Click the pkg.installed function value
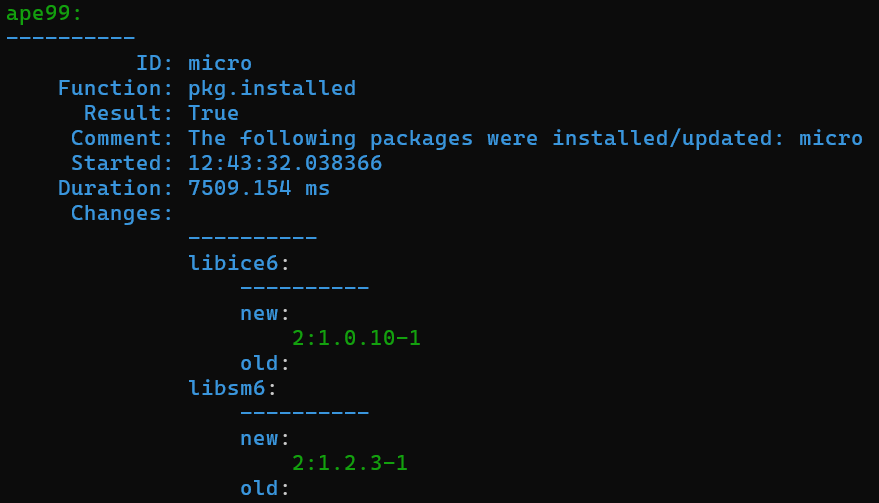Viewport: 879px width, 503px height. coord(272,88)
